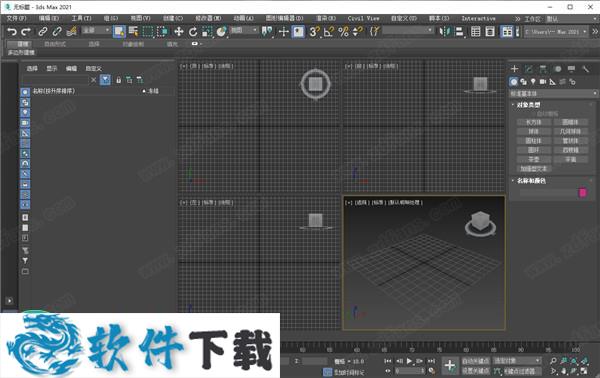Open the workspace selector dropdown
The image size is (600, 378).
(572, 19)
